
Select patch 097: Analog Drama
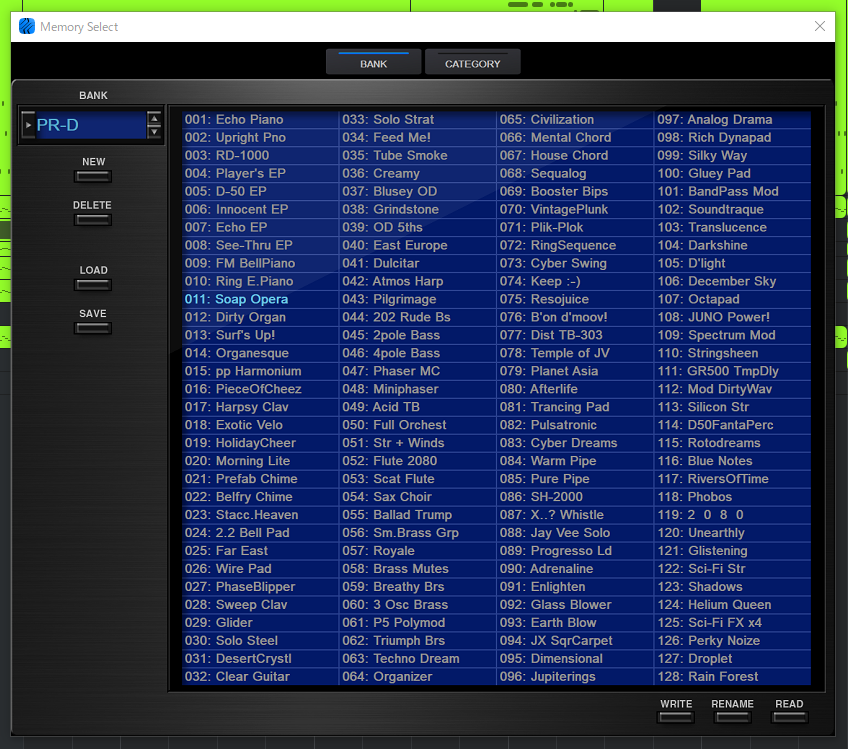(733, 120)
